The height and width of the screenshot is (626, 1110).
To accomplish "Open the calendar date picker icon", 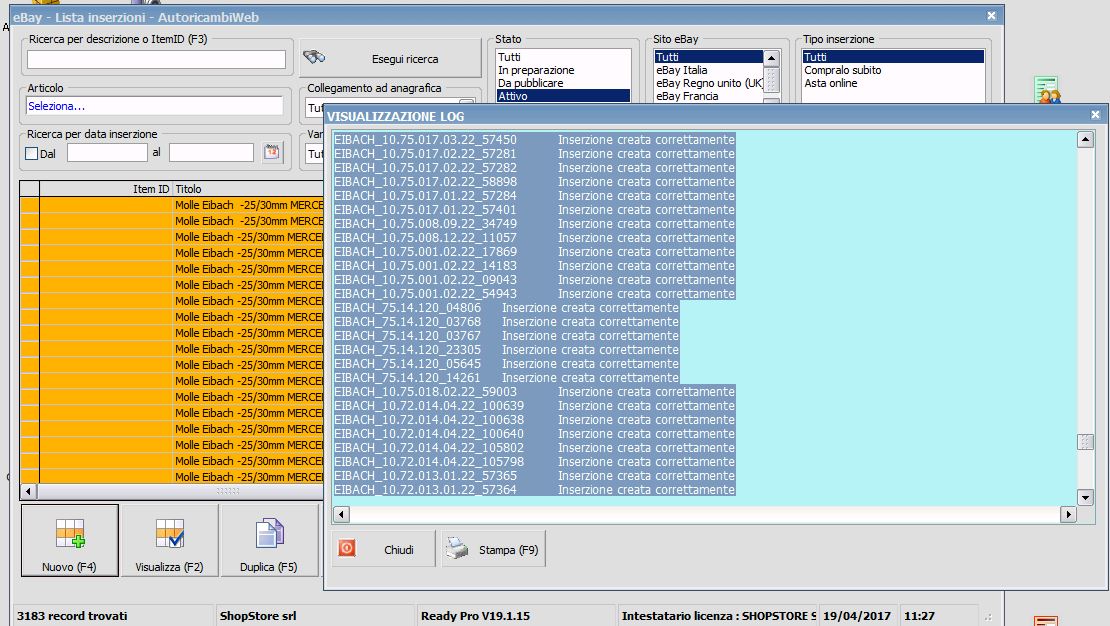I will point(272,152).
